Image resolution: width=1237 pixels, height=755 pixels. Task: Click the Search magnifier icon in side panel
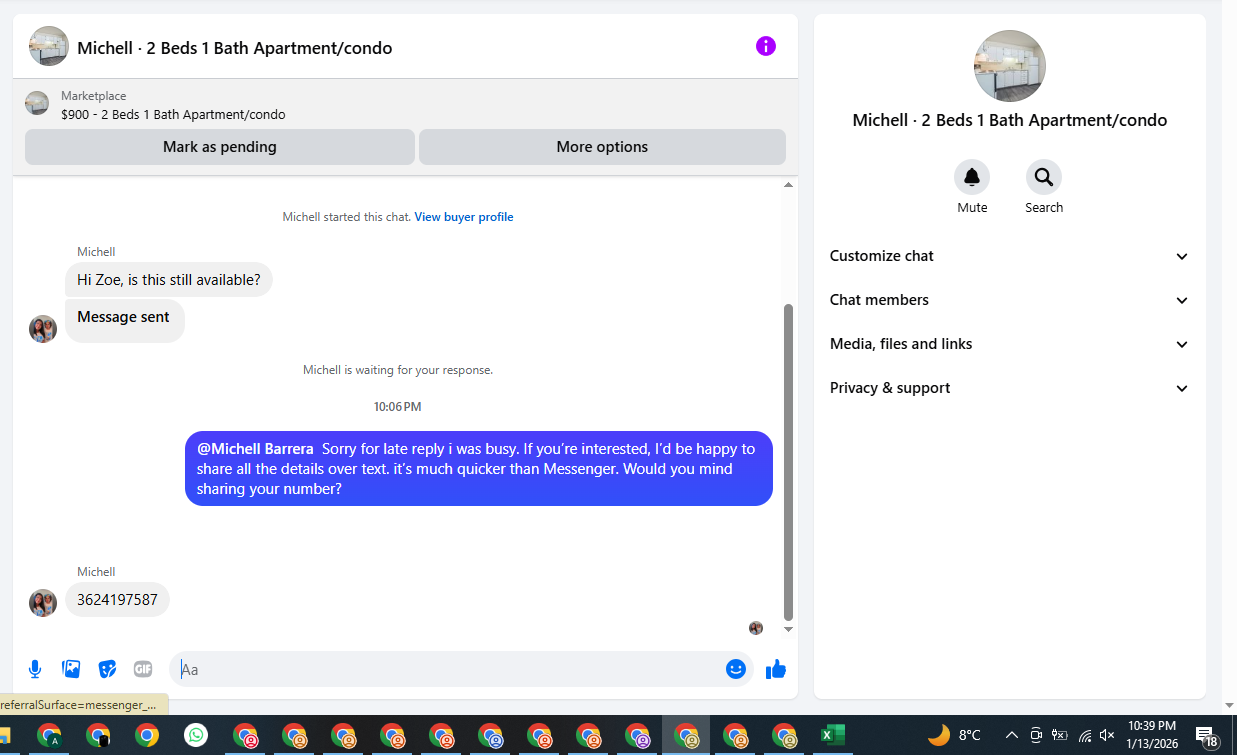pos(1044,177)
